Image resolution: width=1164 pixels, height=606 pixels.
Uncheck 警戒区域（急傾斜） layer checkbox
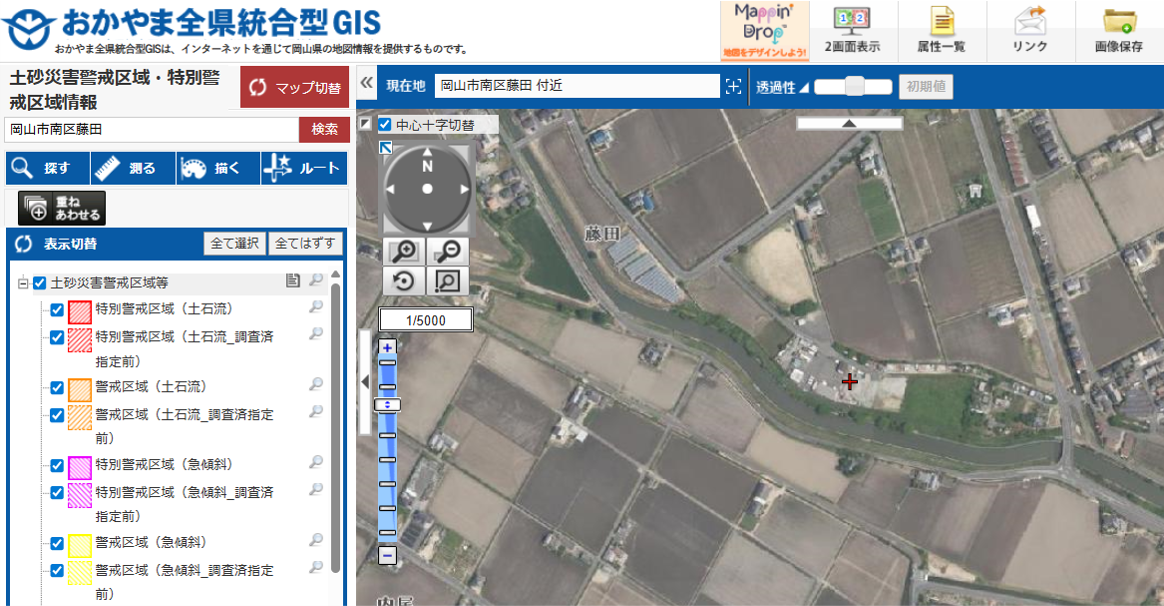(57, 543)
